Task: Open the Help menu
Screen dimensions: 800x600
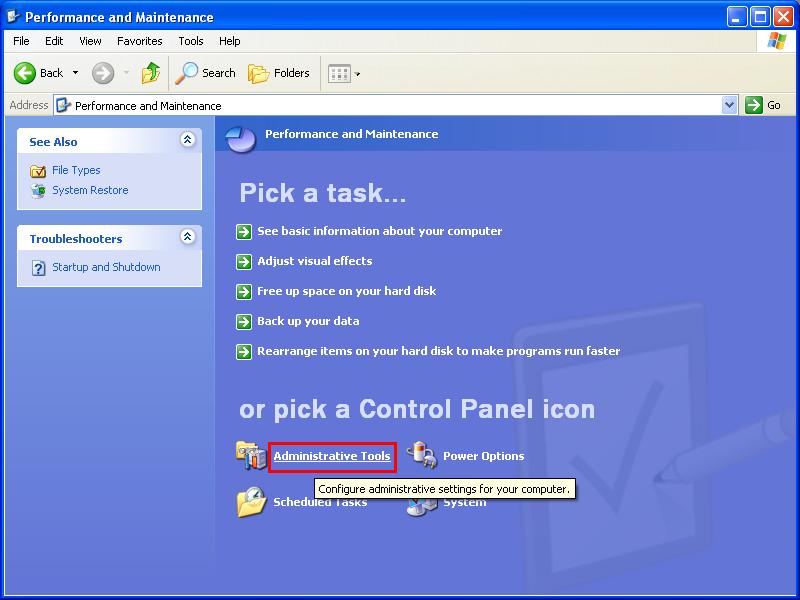Action: tap(230, 41)
